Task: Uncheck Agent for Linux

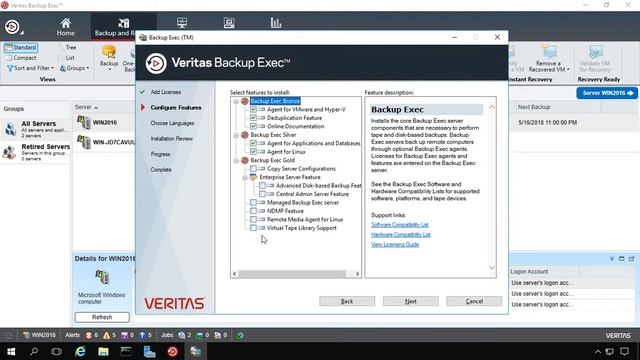Action: [253, 152]
